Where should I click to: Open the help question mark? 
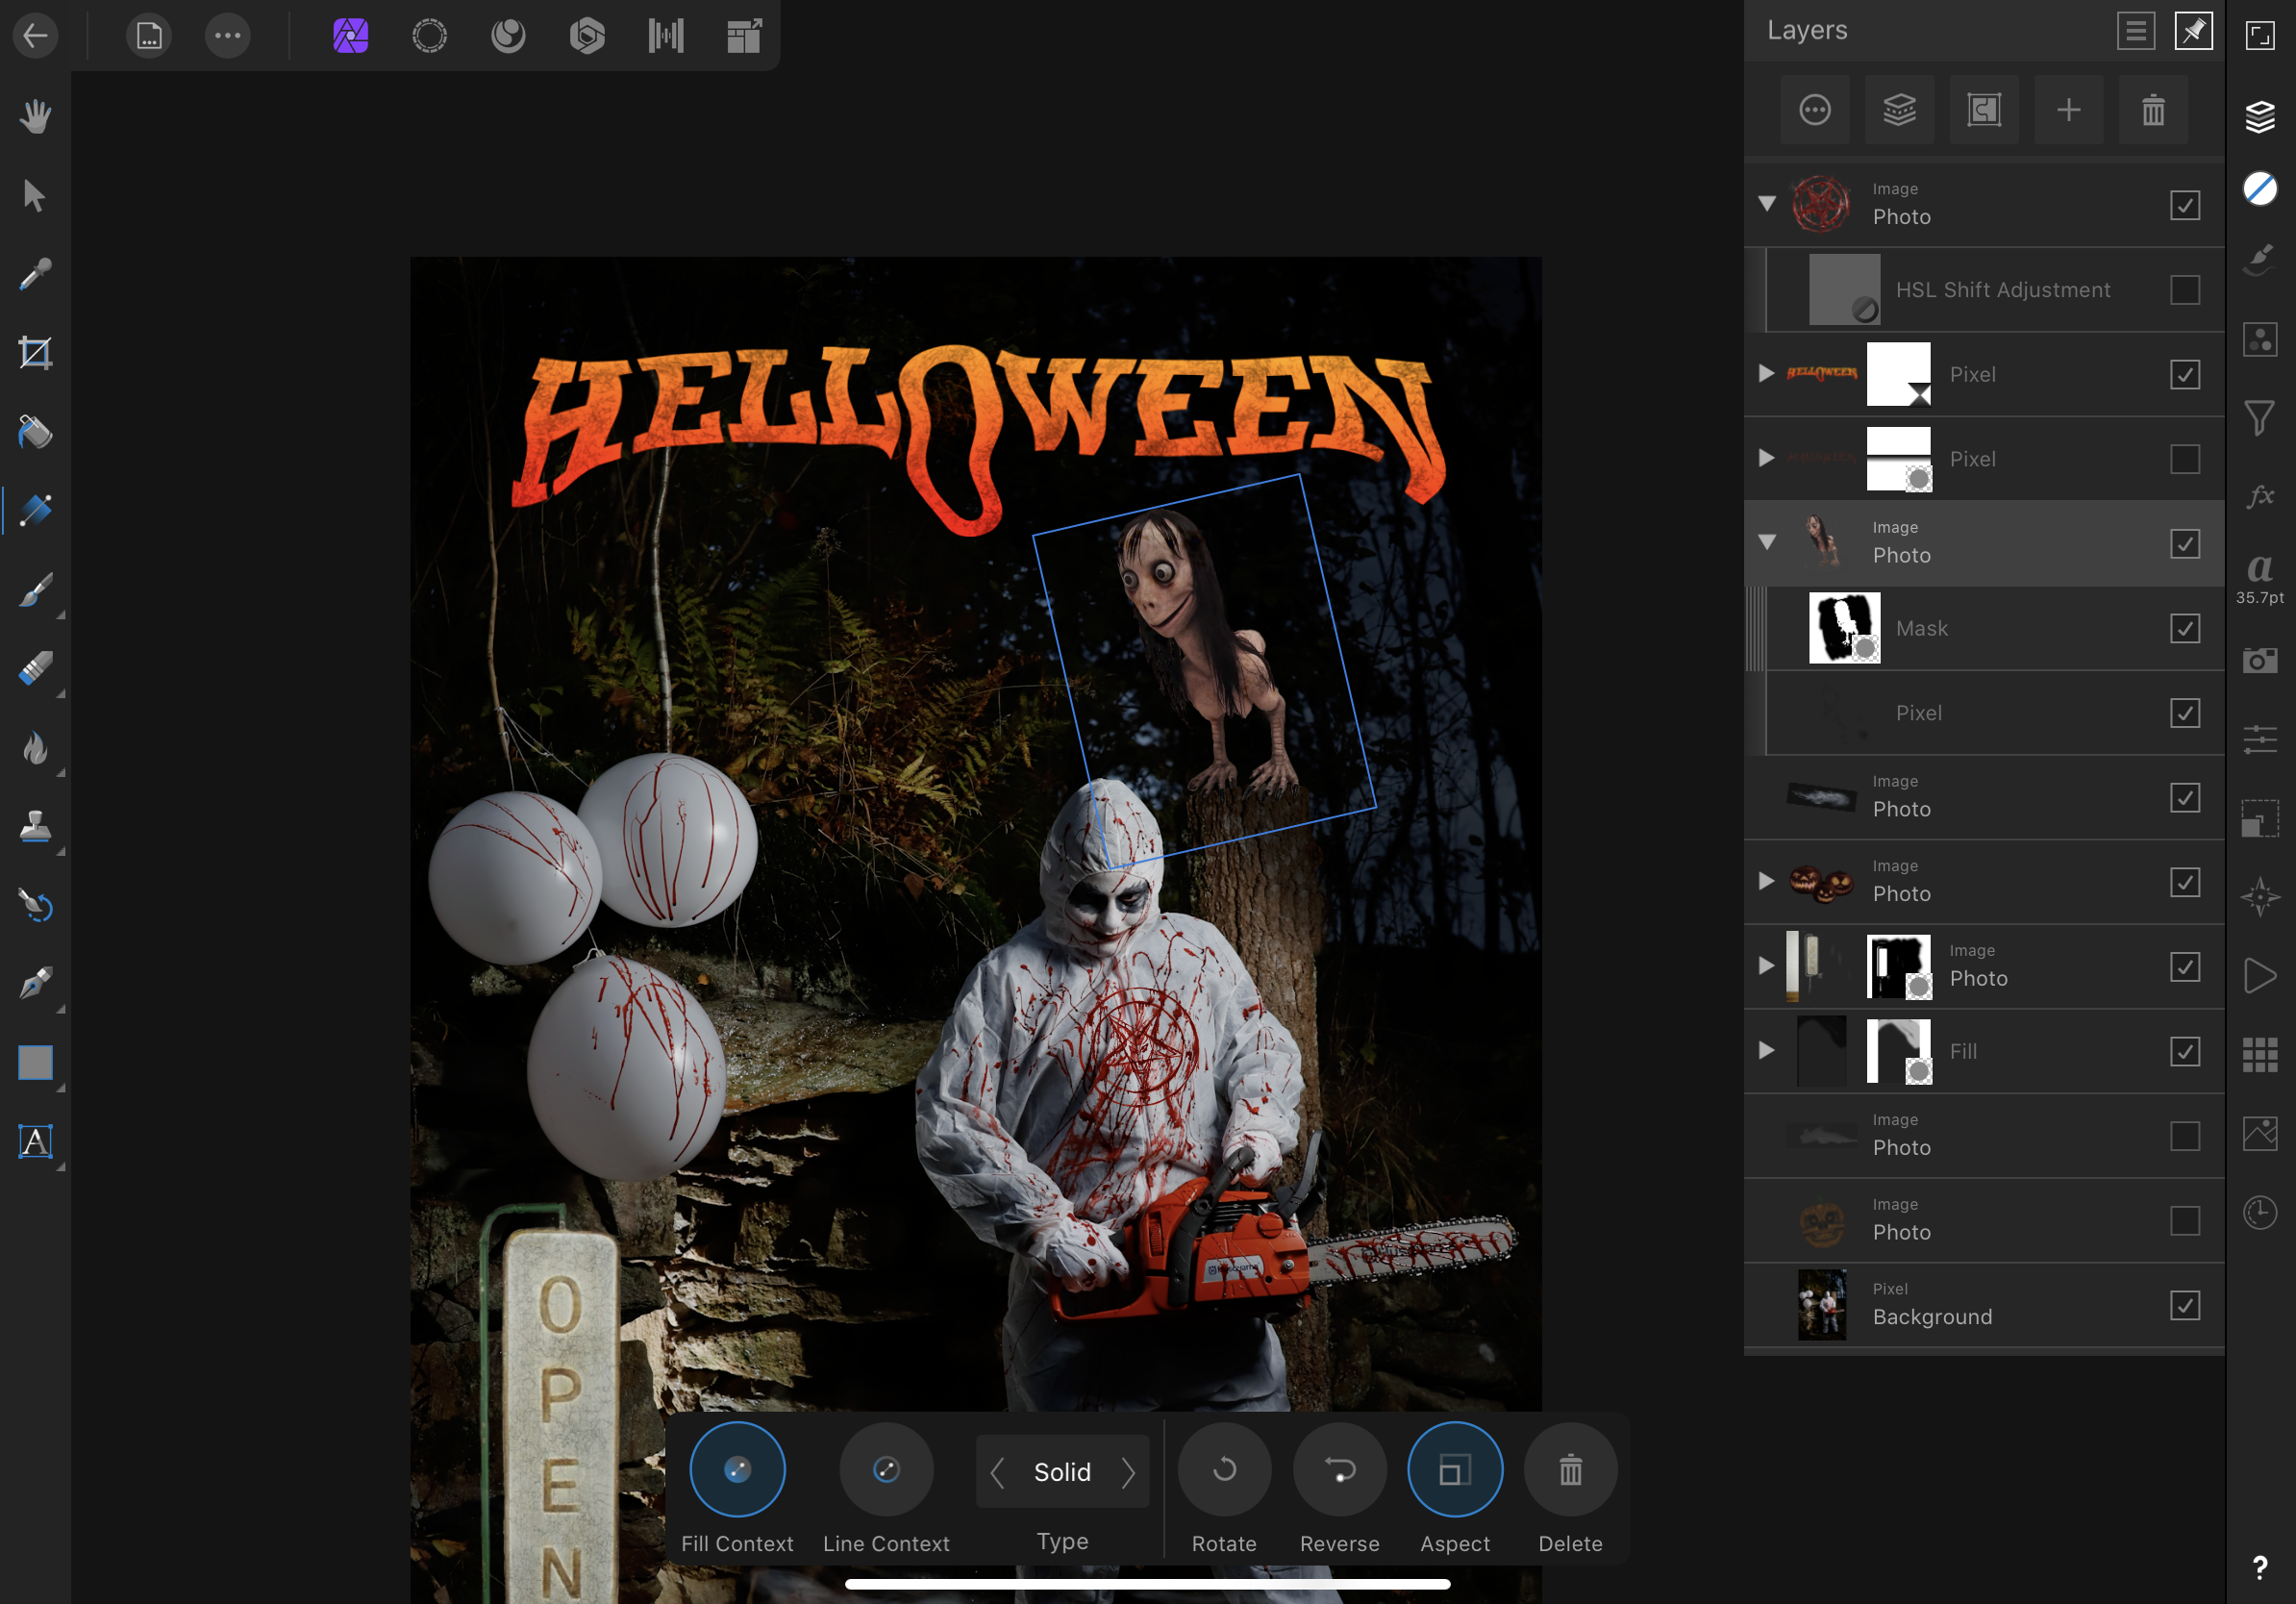2260,1567
